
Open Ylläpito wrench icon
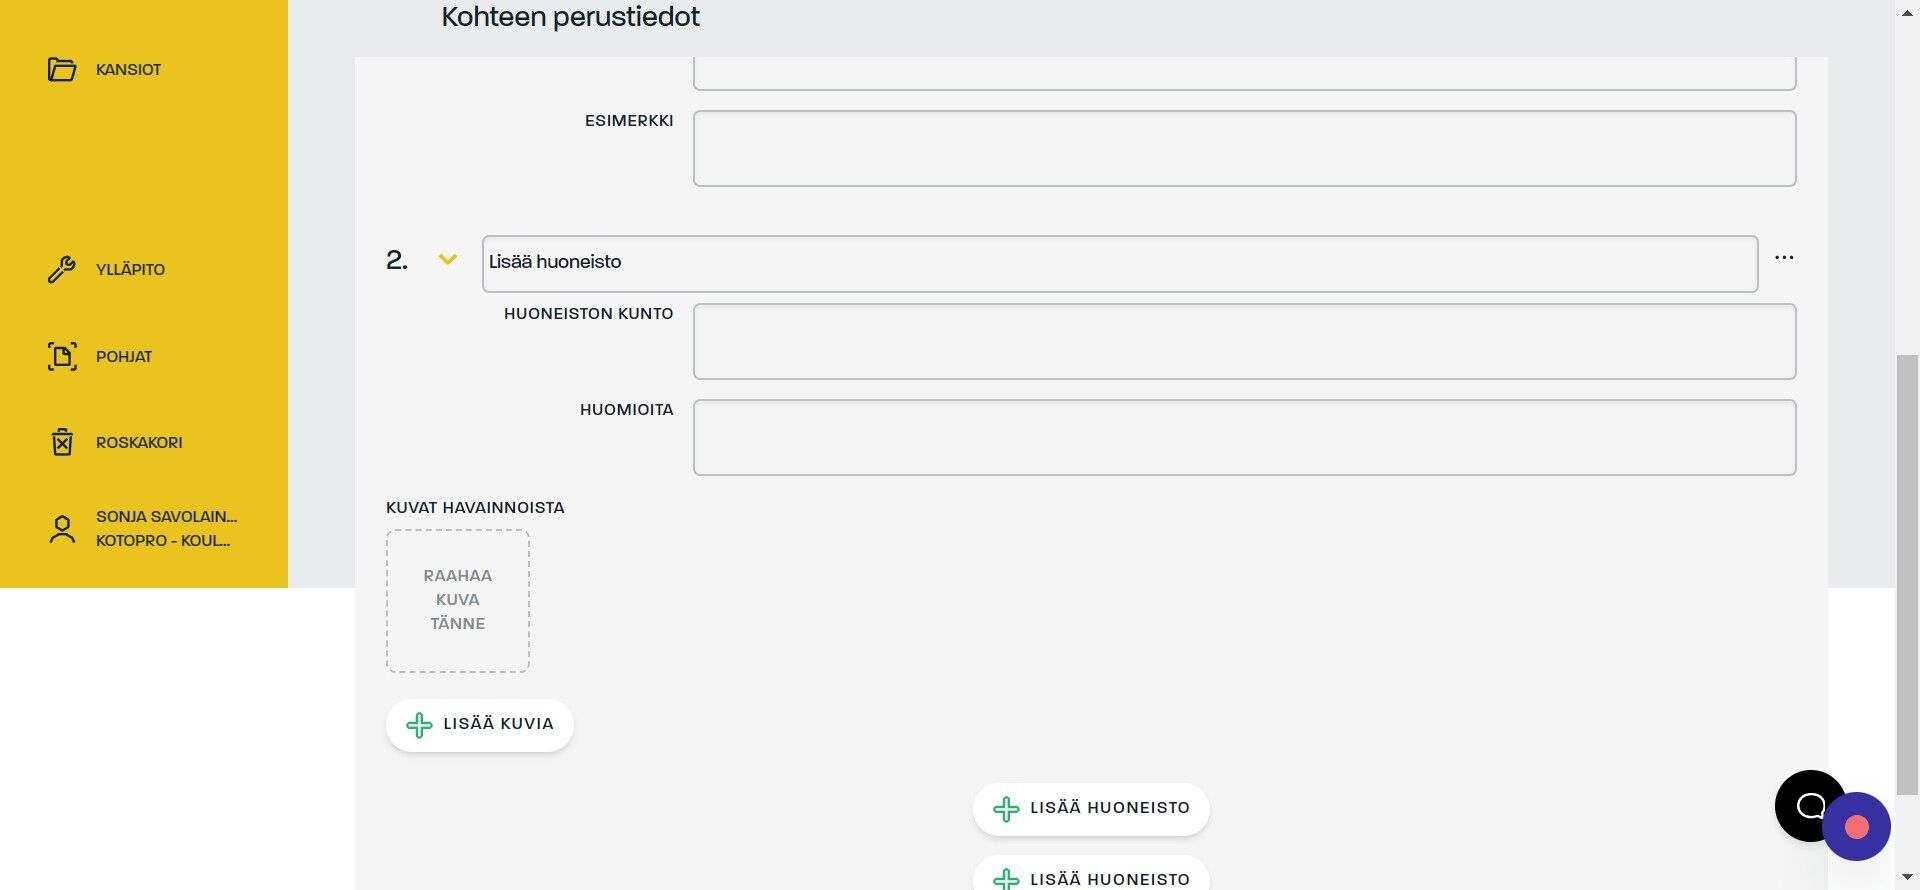pyautogui.click(x=62, y=269)
